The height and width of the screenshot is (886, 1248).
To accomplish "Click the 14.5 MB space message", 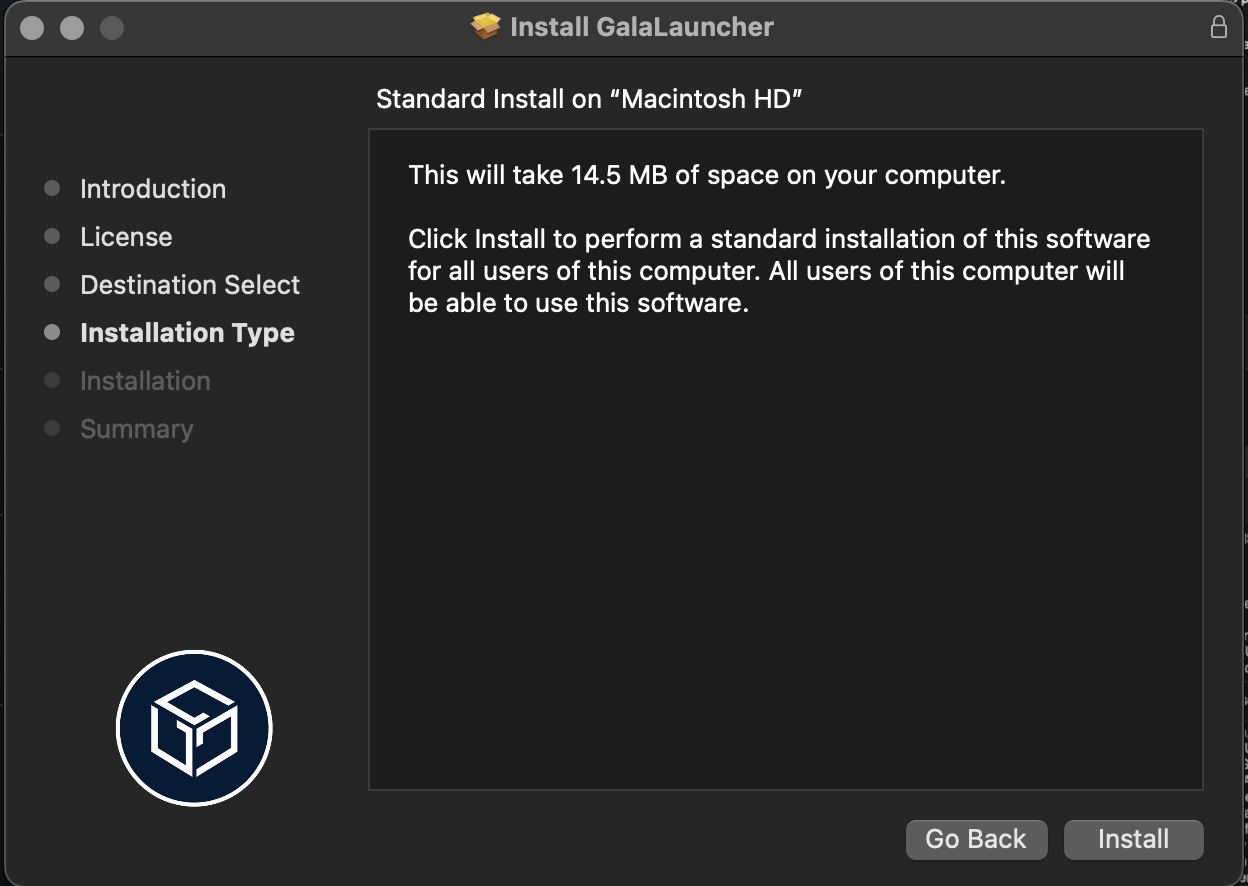I will point(707,175).
